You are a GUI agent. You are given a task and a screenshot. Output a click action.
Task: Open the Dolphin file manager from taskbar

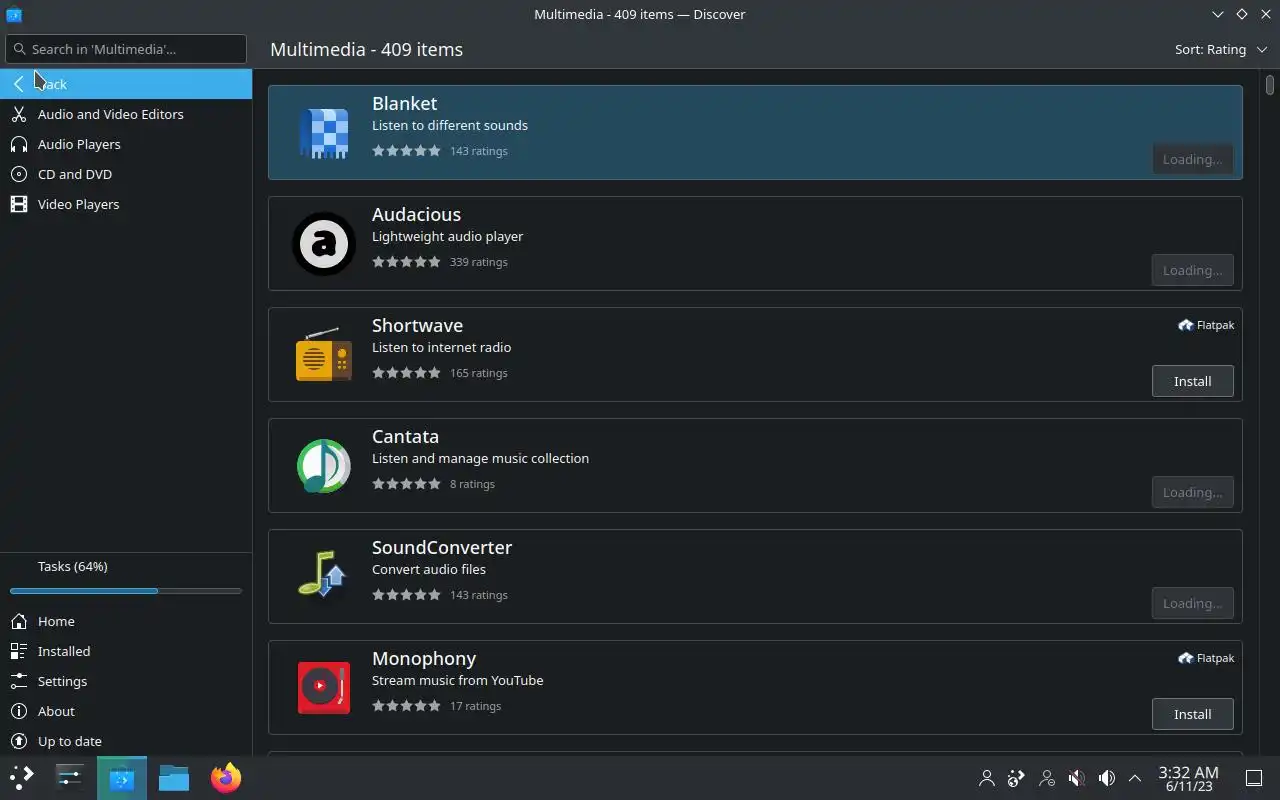point(174,777)
